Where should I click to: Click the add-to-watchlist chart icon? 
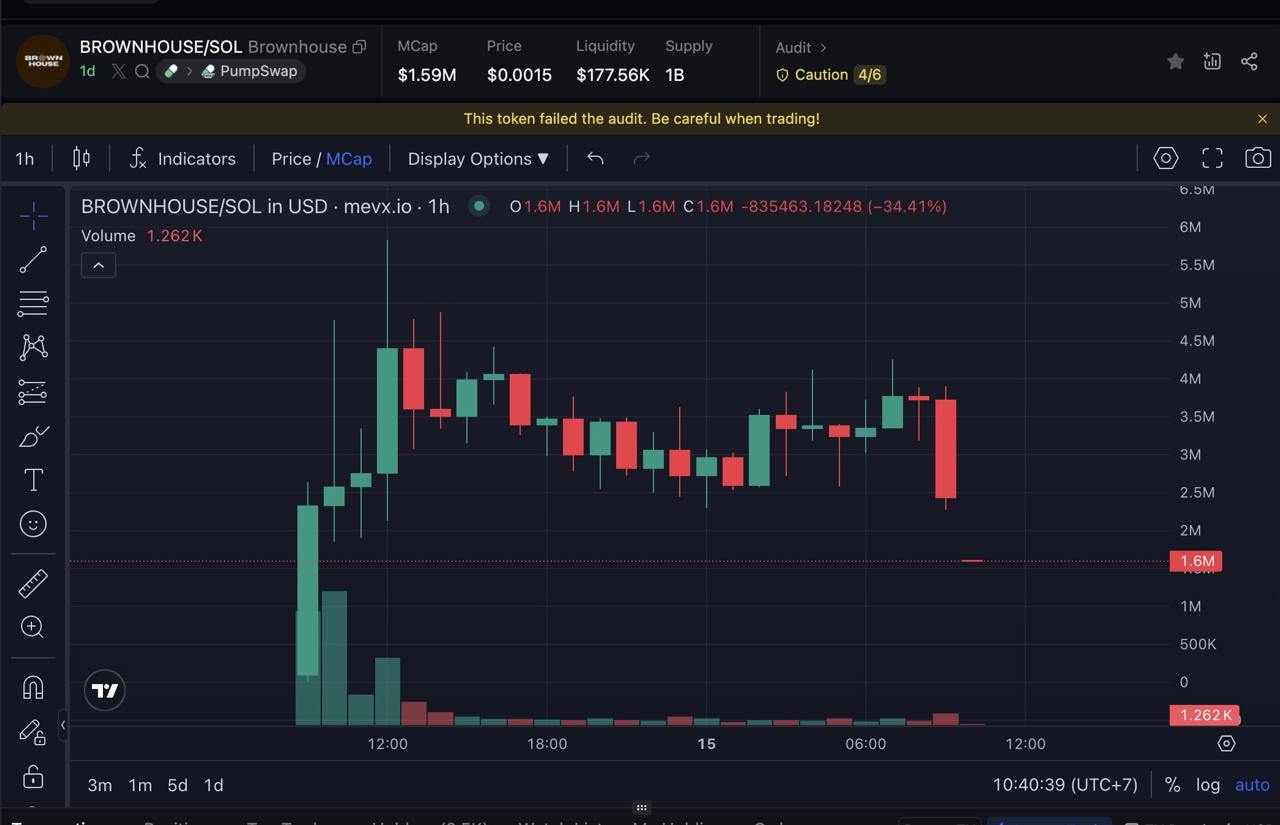point(1212,61)
